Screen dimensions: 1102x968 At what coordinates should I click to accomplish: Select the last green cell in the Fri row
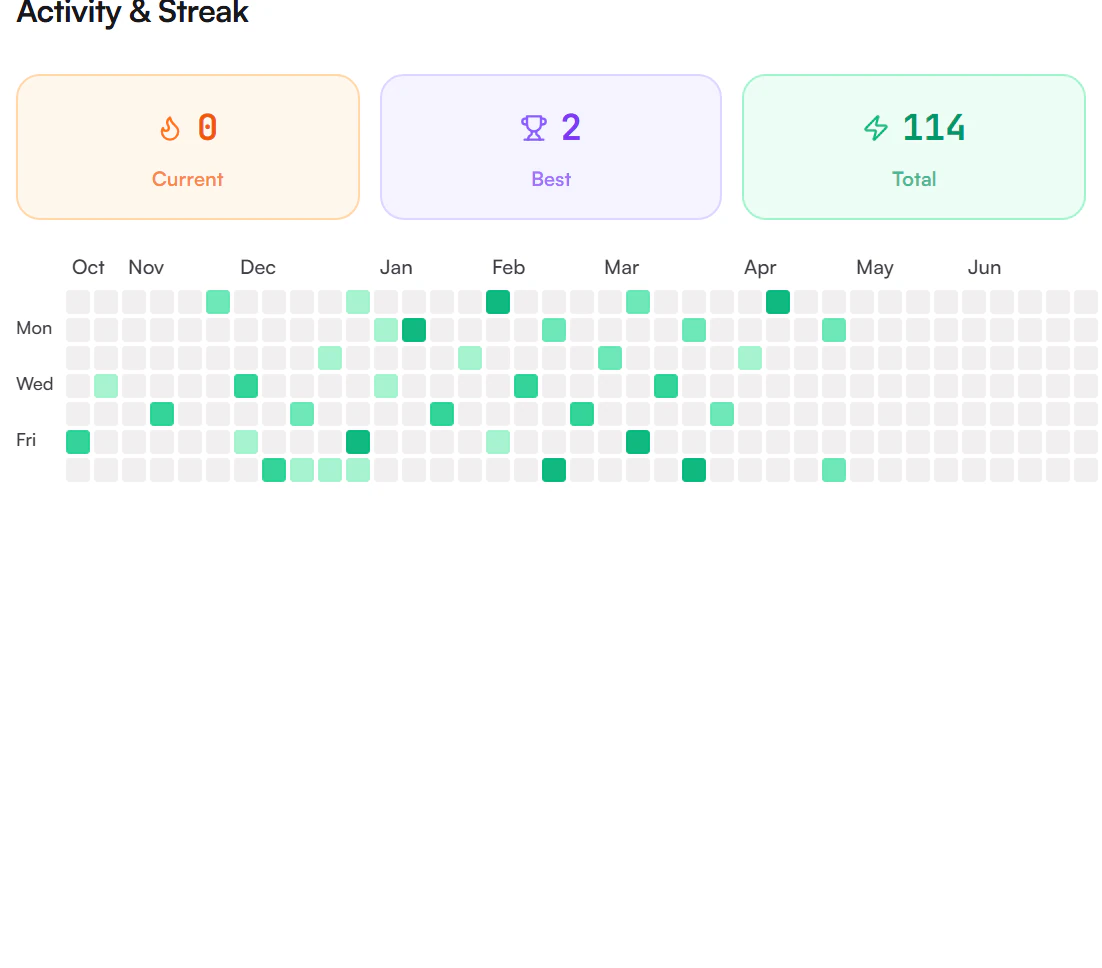point(638,442)
